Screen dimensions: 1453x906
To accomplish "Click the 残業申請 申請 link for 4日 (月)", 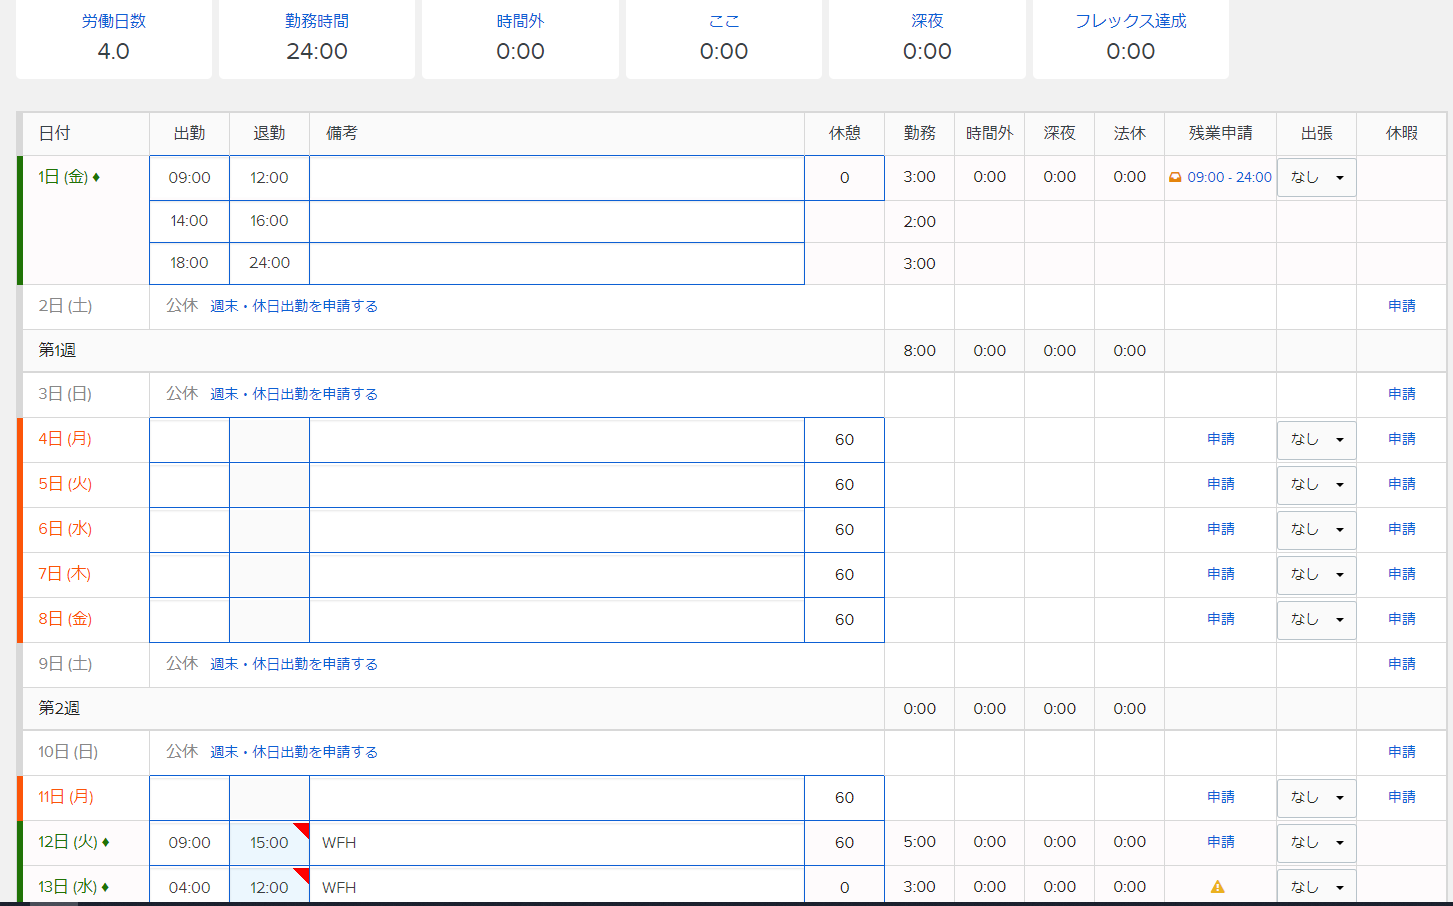I will tap(1221, 439).
